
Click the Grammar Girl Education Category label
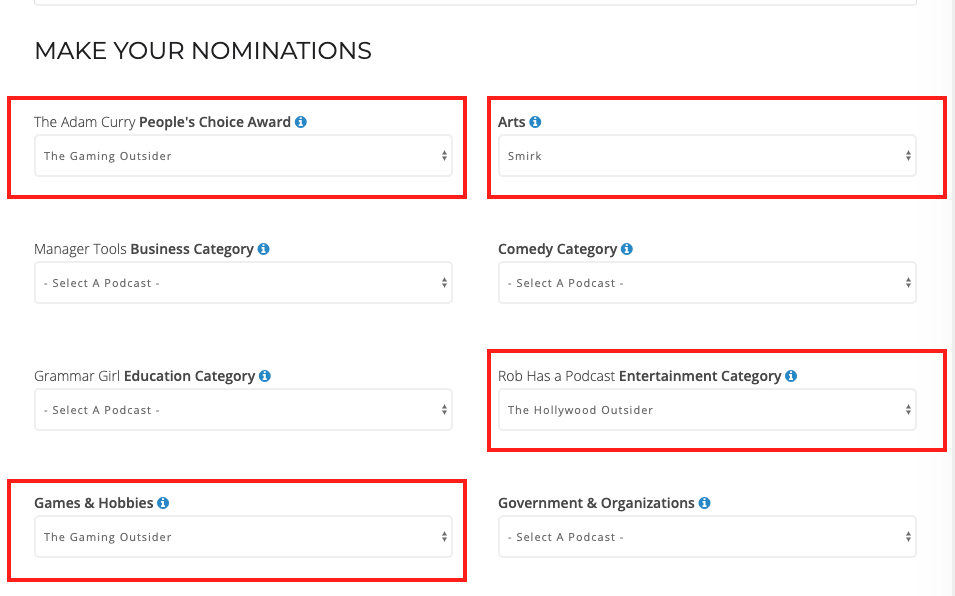click(x=144, y=376)
